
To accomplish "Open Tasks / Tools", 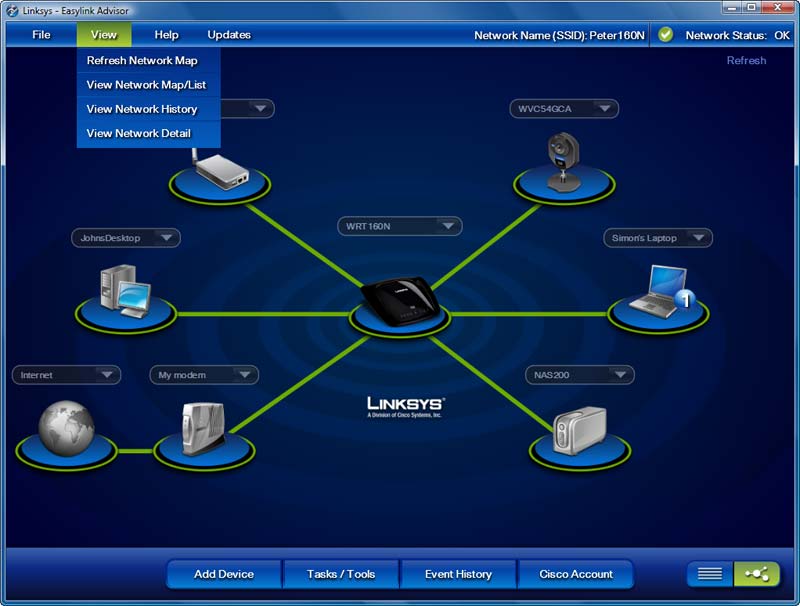I will click(341, 574).
